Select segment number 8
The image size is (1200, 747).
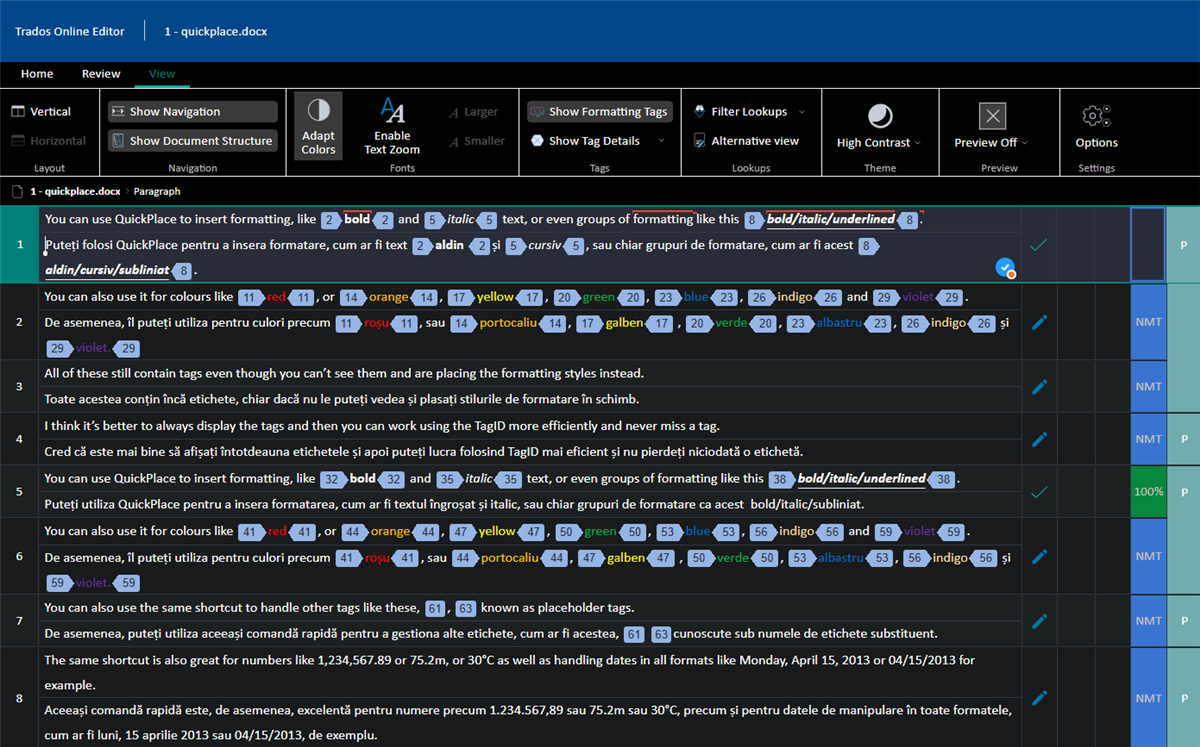19,698
